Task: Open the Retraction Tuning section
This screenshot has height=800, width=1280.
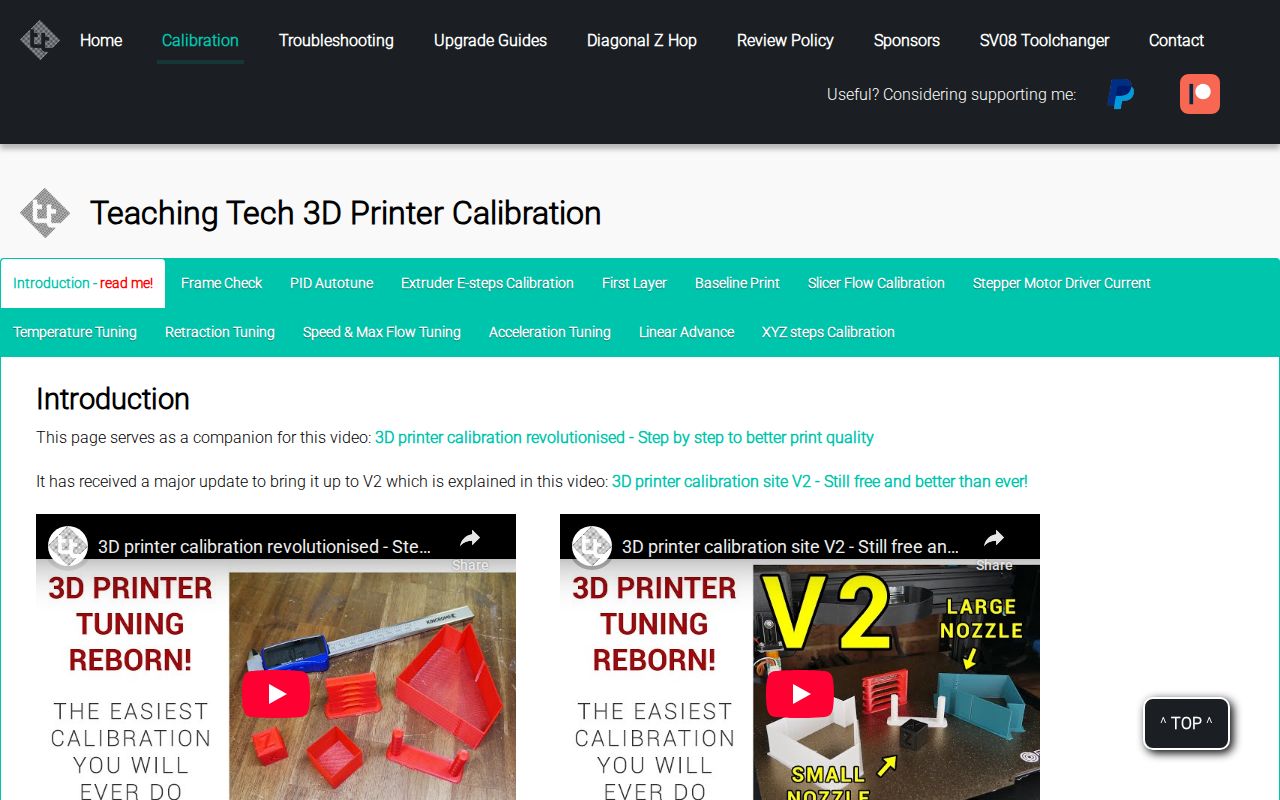Action: (x=219, y=331)
